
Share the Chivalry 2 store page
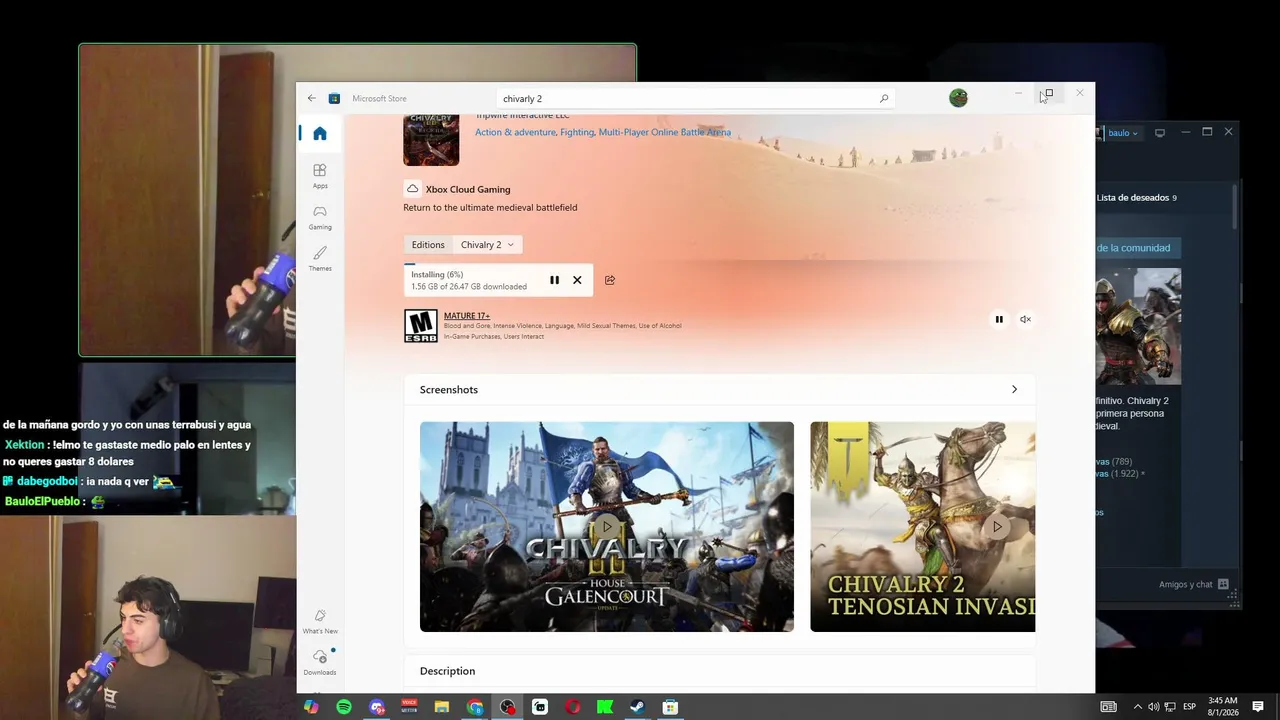pyautogui.click(x=610, y=280)
